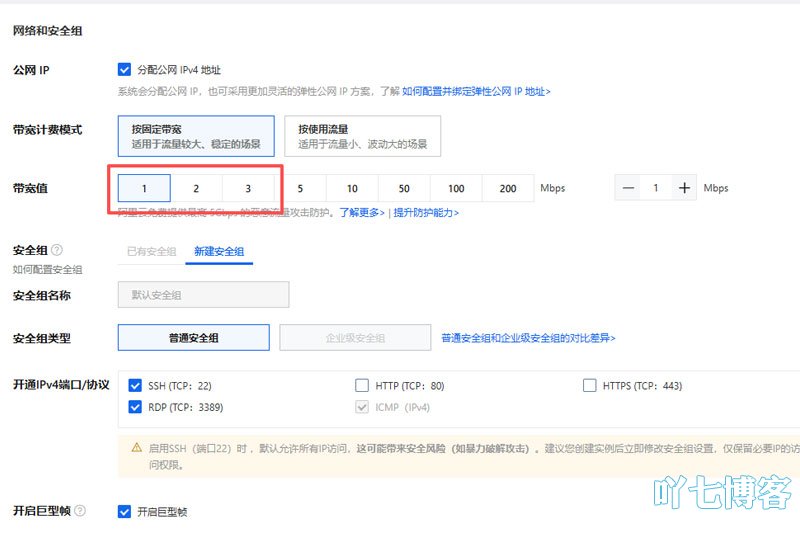Choose bandwidth value 10 Mbps
The image size is (800, 533).
[x=353, y=188]
